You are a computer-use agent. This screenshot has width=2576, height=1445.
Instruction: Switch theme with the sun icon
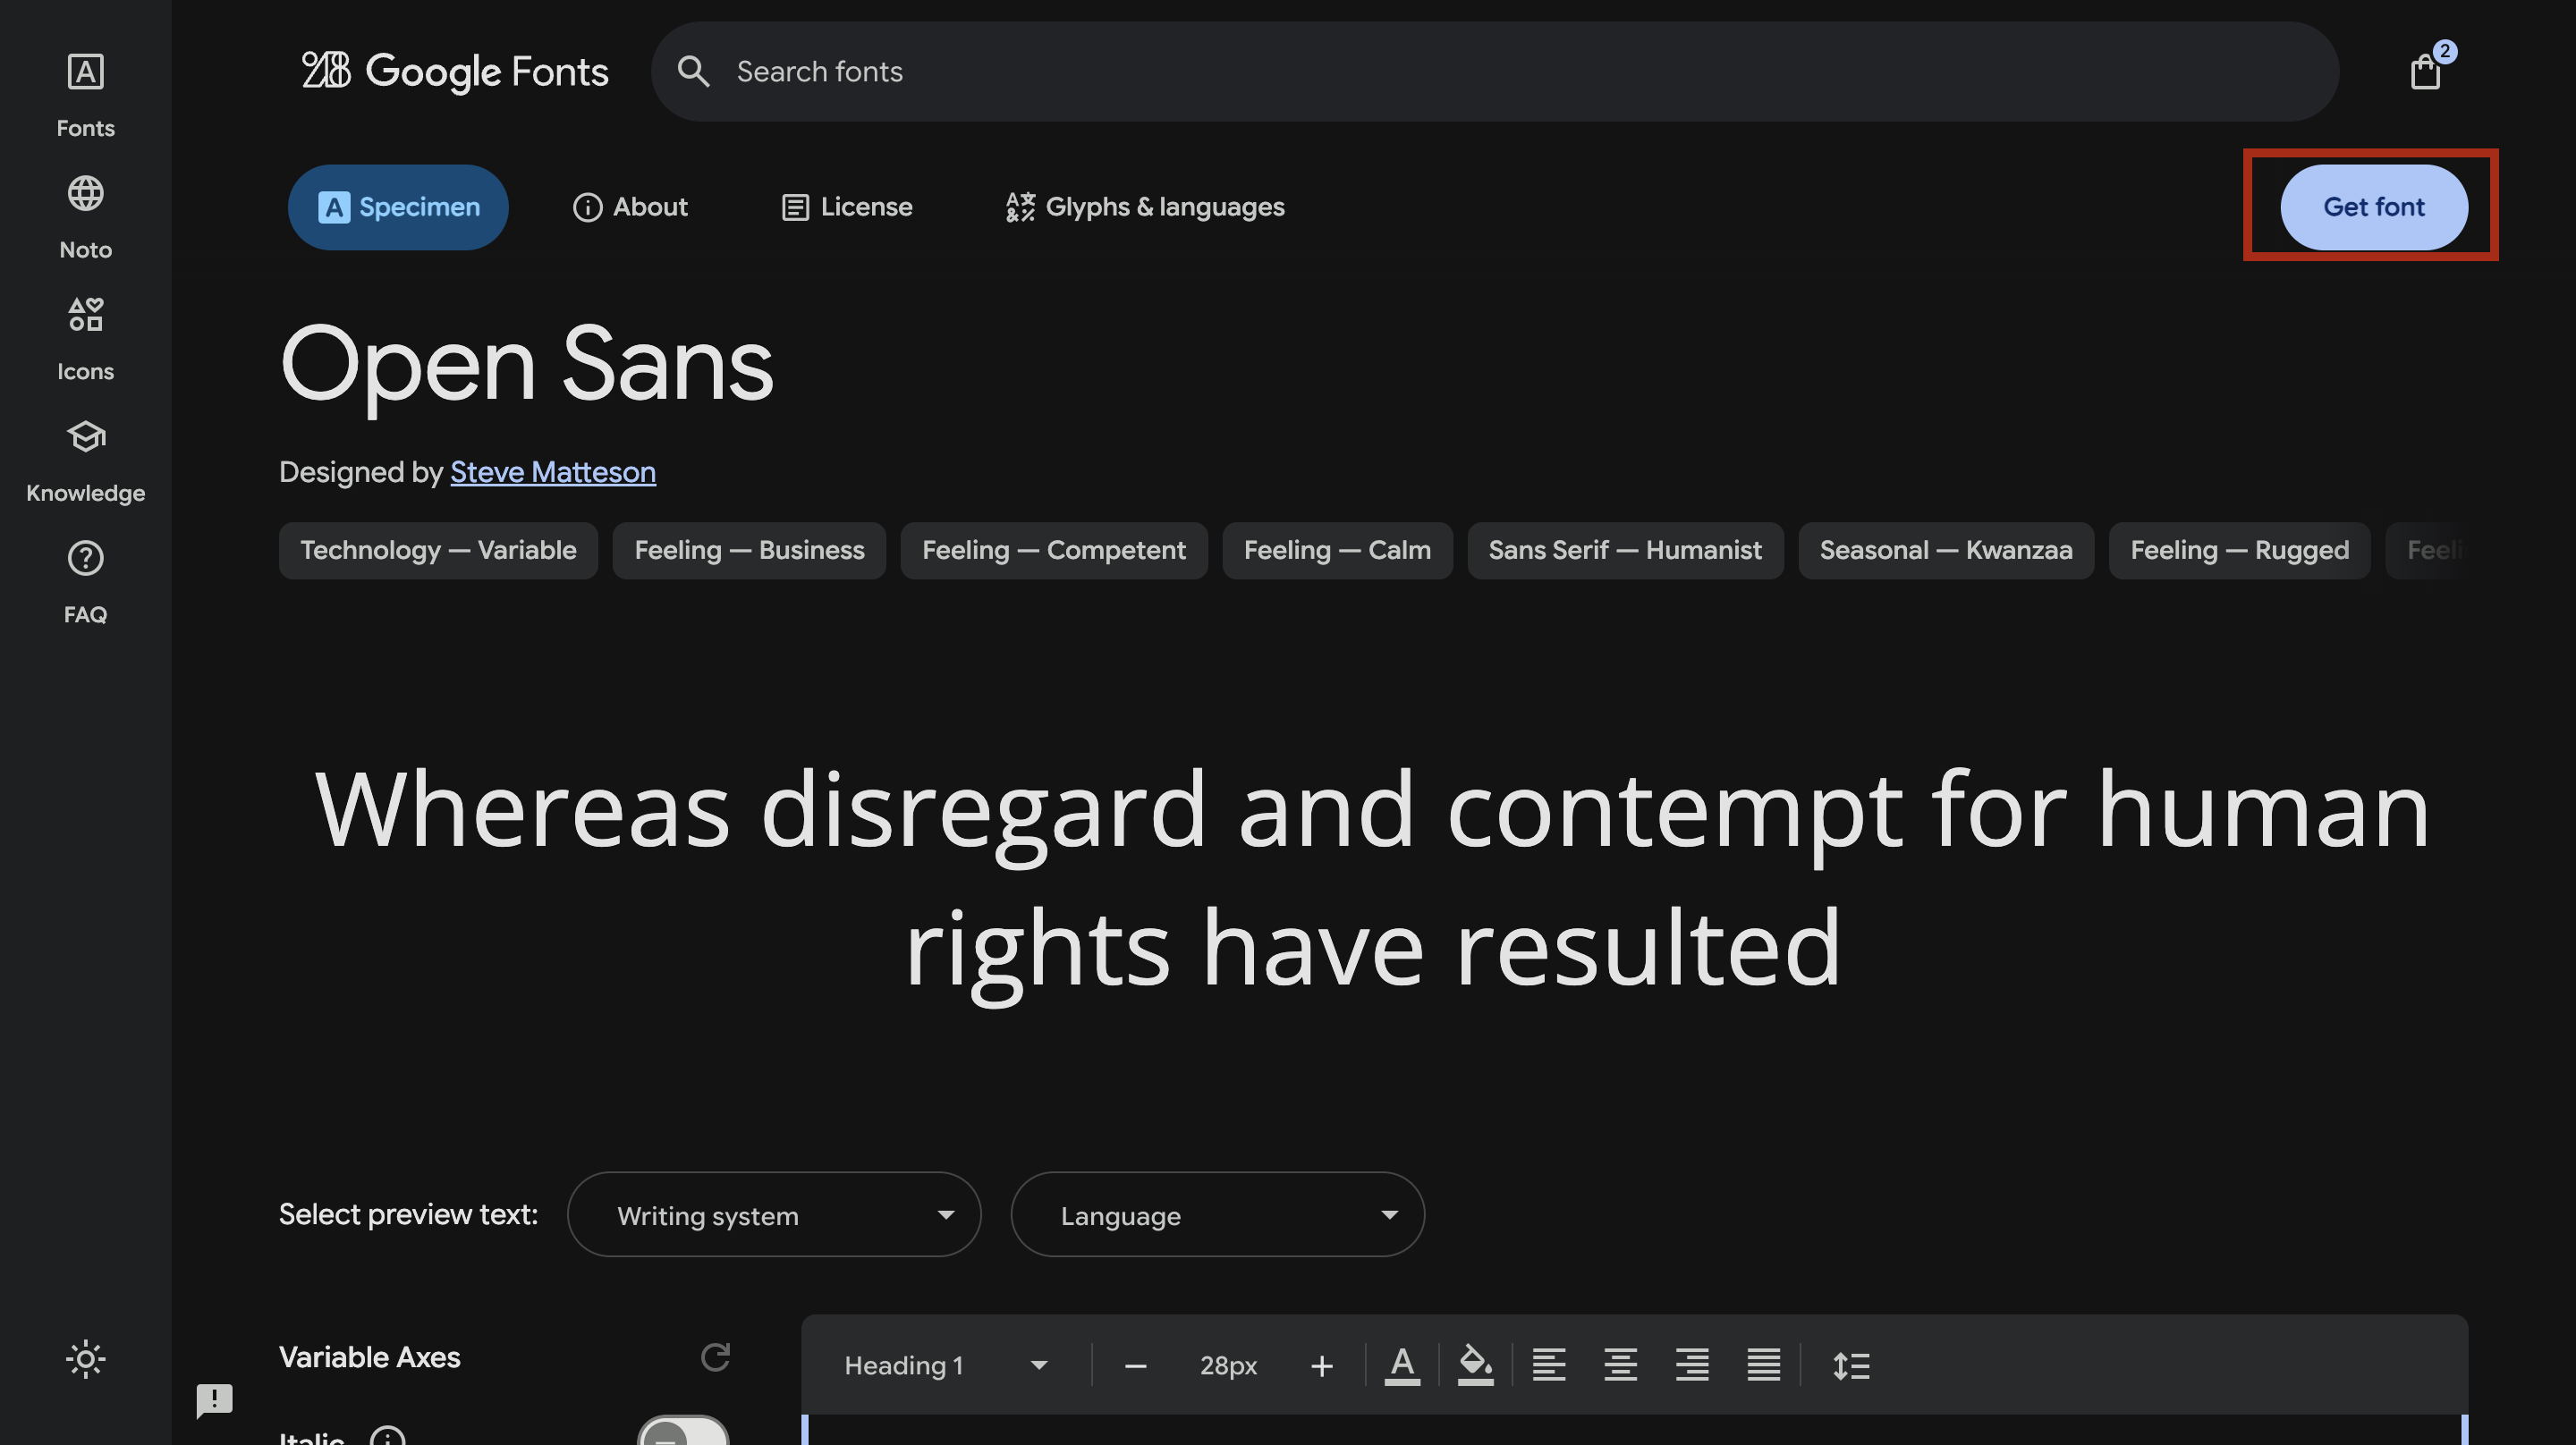click(85, 1358)
